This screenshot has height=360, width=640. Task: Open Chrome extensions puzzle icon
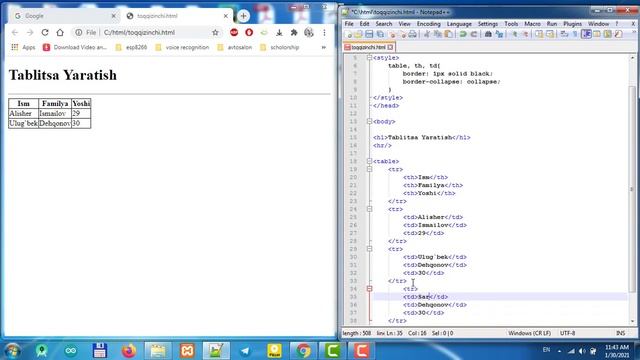pos(294,32)
